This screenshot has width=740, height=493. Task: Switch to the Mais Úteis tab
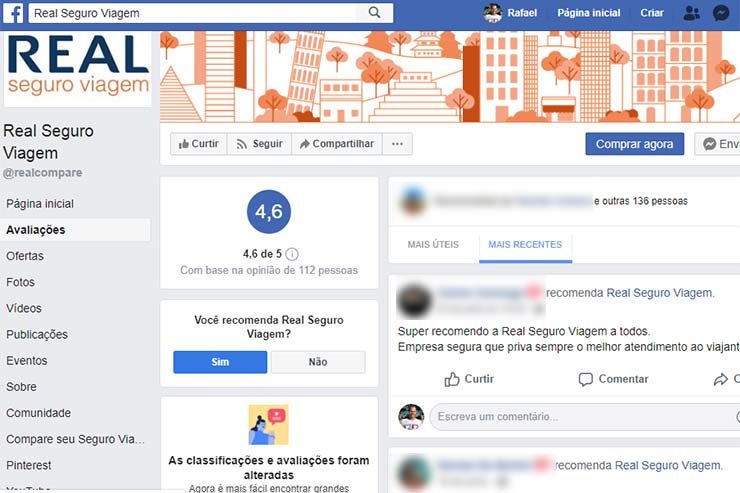pos(433,244)
